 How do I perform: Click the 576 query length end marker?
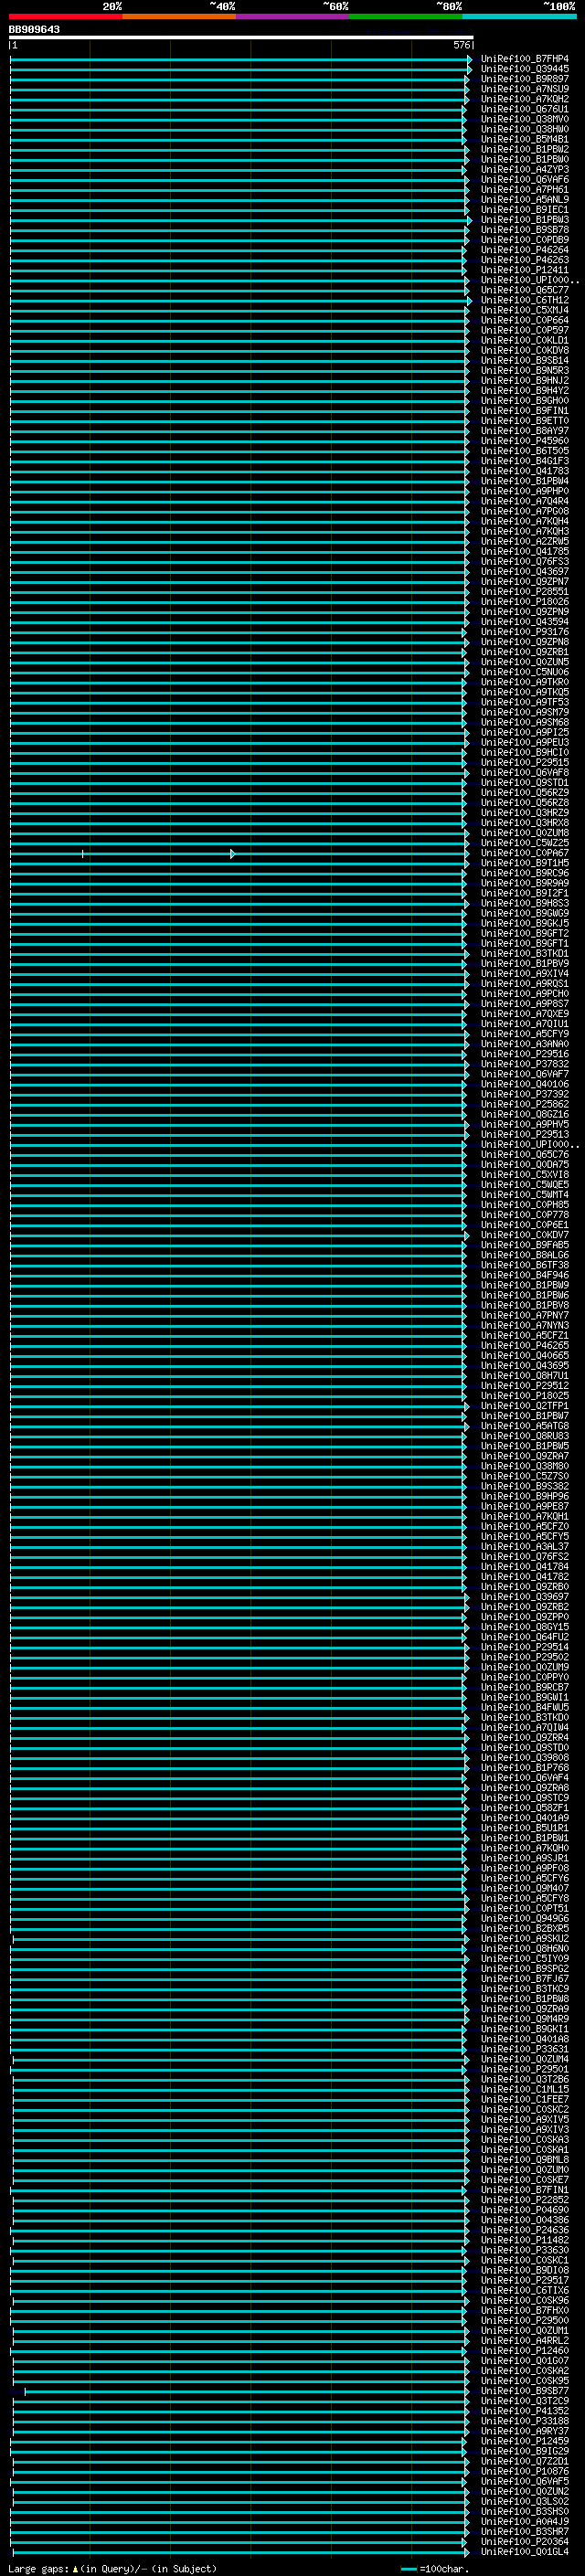(461, 45)
